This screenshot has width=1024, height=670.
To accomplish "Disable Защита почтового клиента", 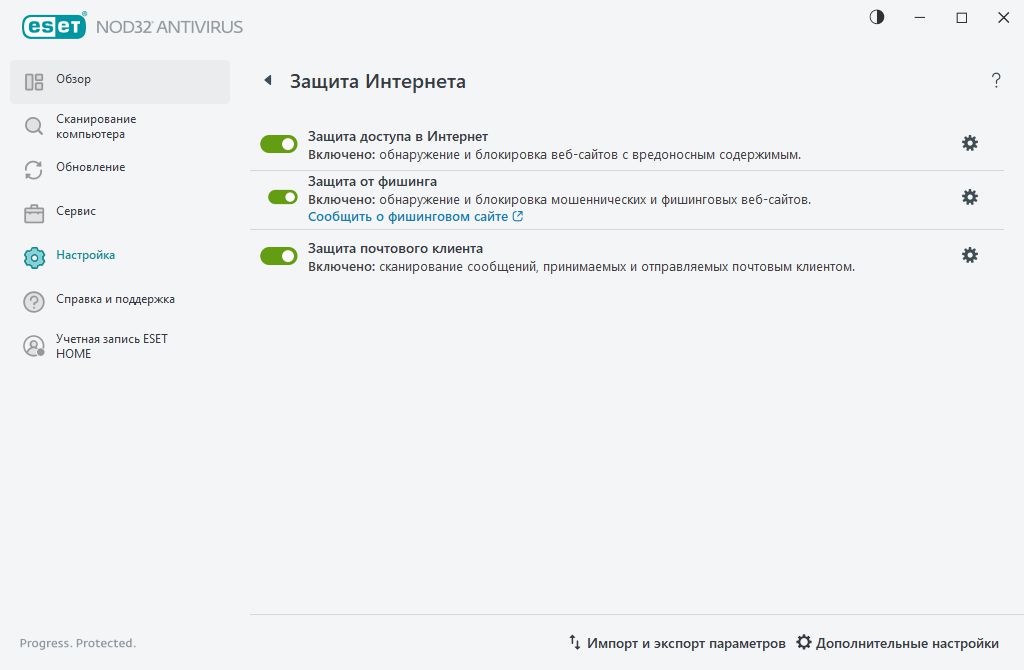I will [278, 255].
